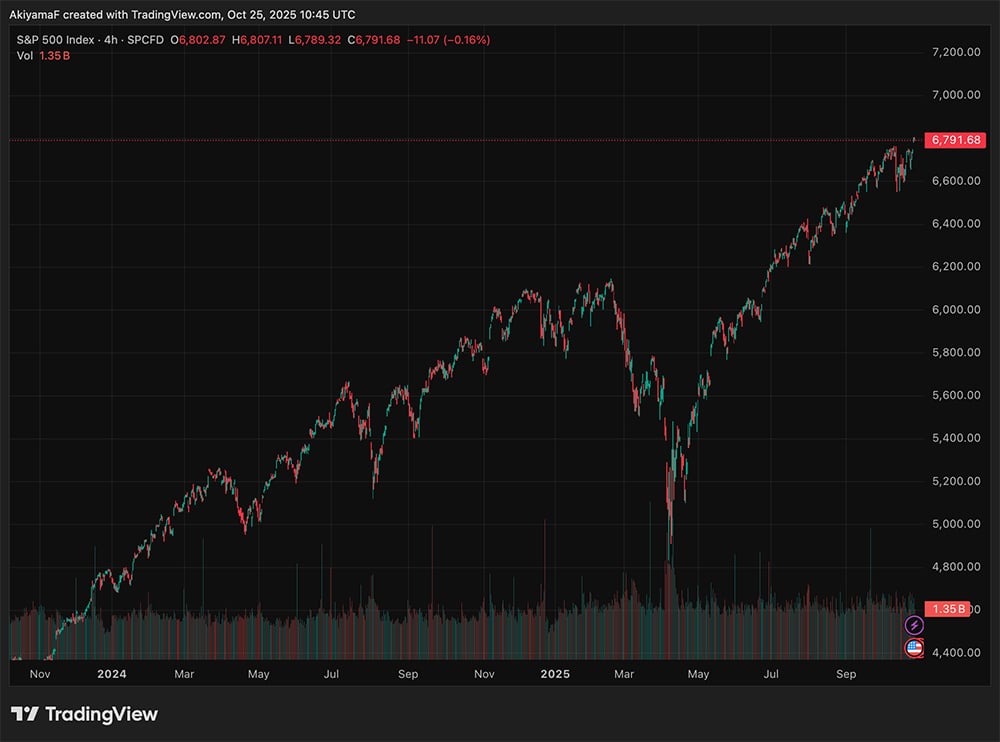Click the TradingView logo mark at bottom left
Image resolution: width=1000 pixels, height=742 pixels.
pos(25,714)
